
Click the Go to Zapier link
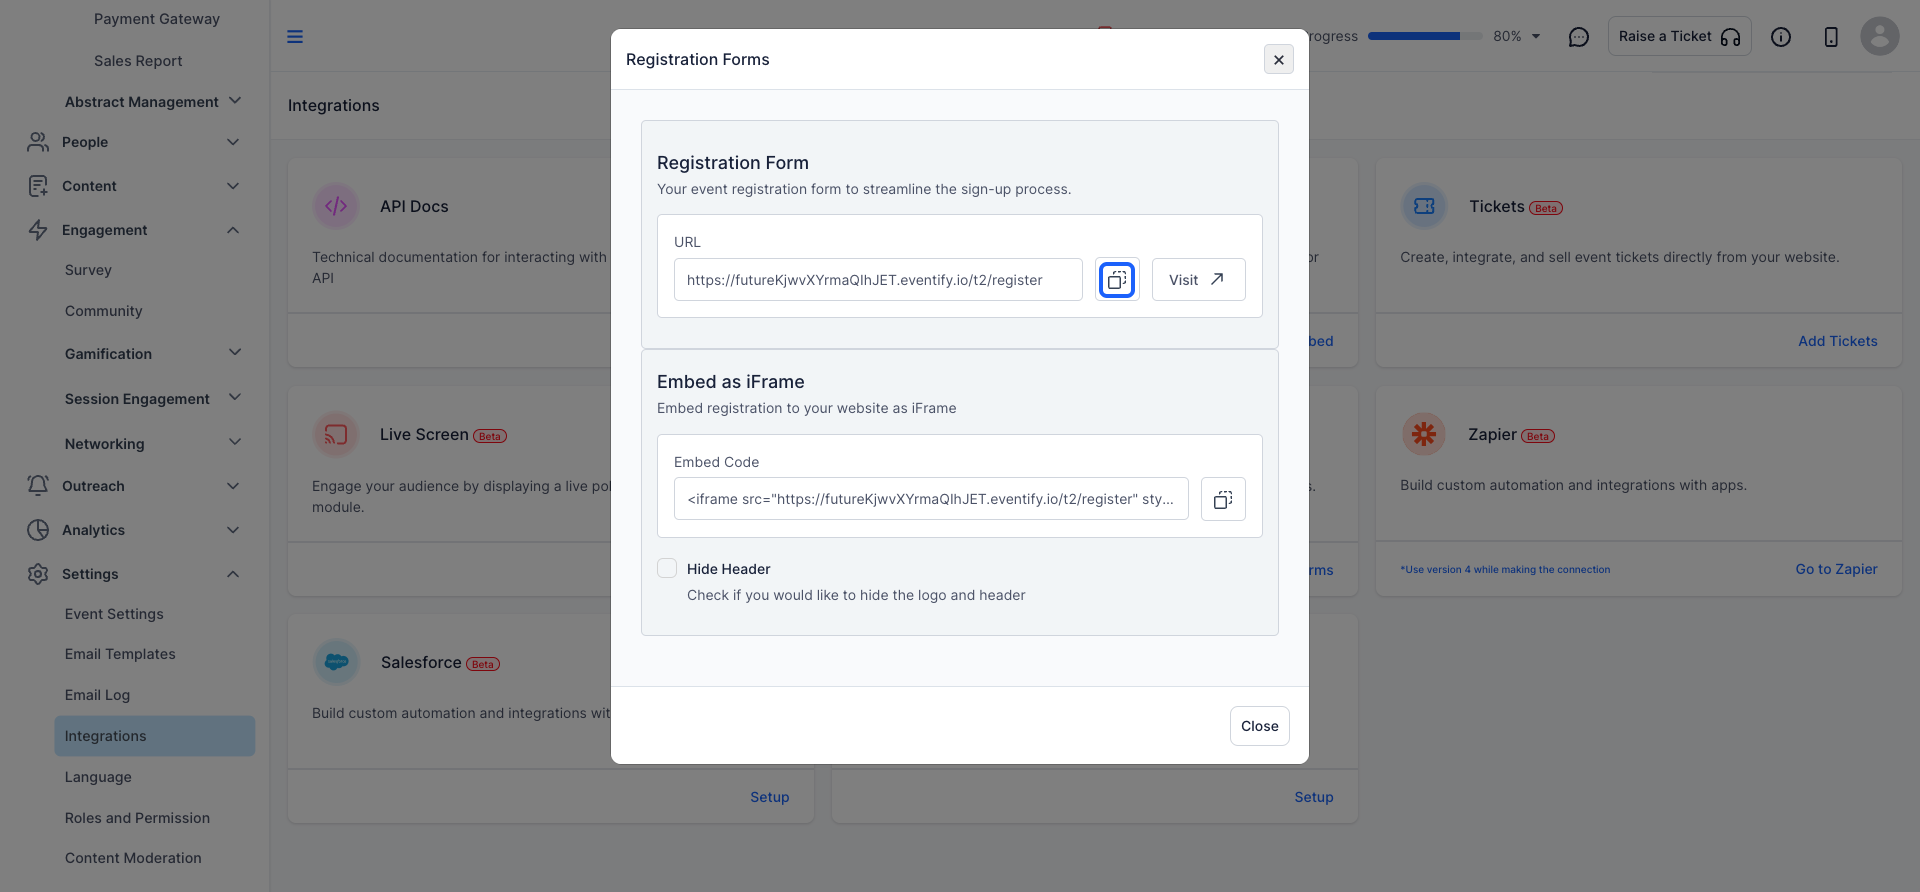tap(1836, 569)
